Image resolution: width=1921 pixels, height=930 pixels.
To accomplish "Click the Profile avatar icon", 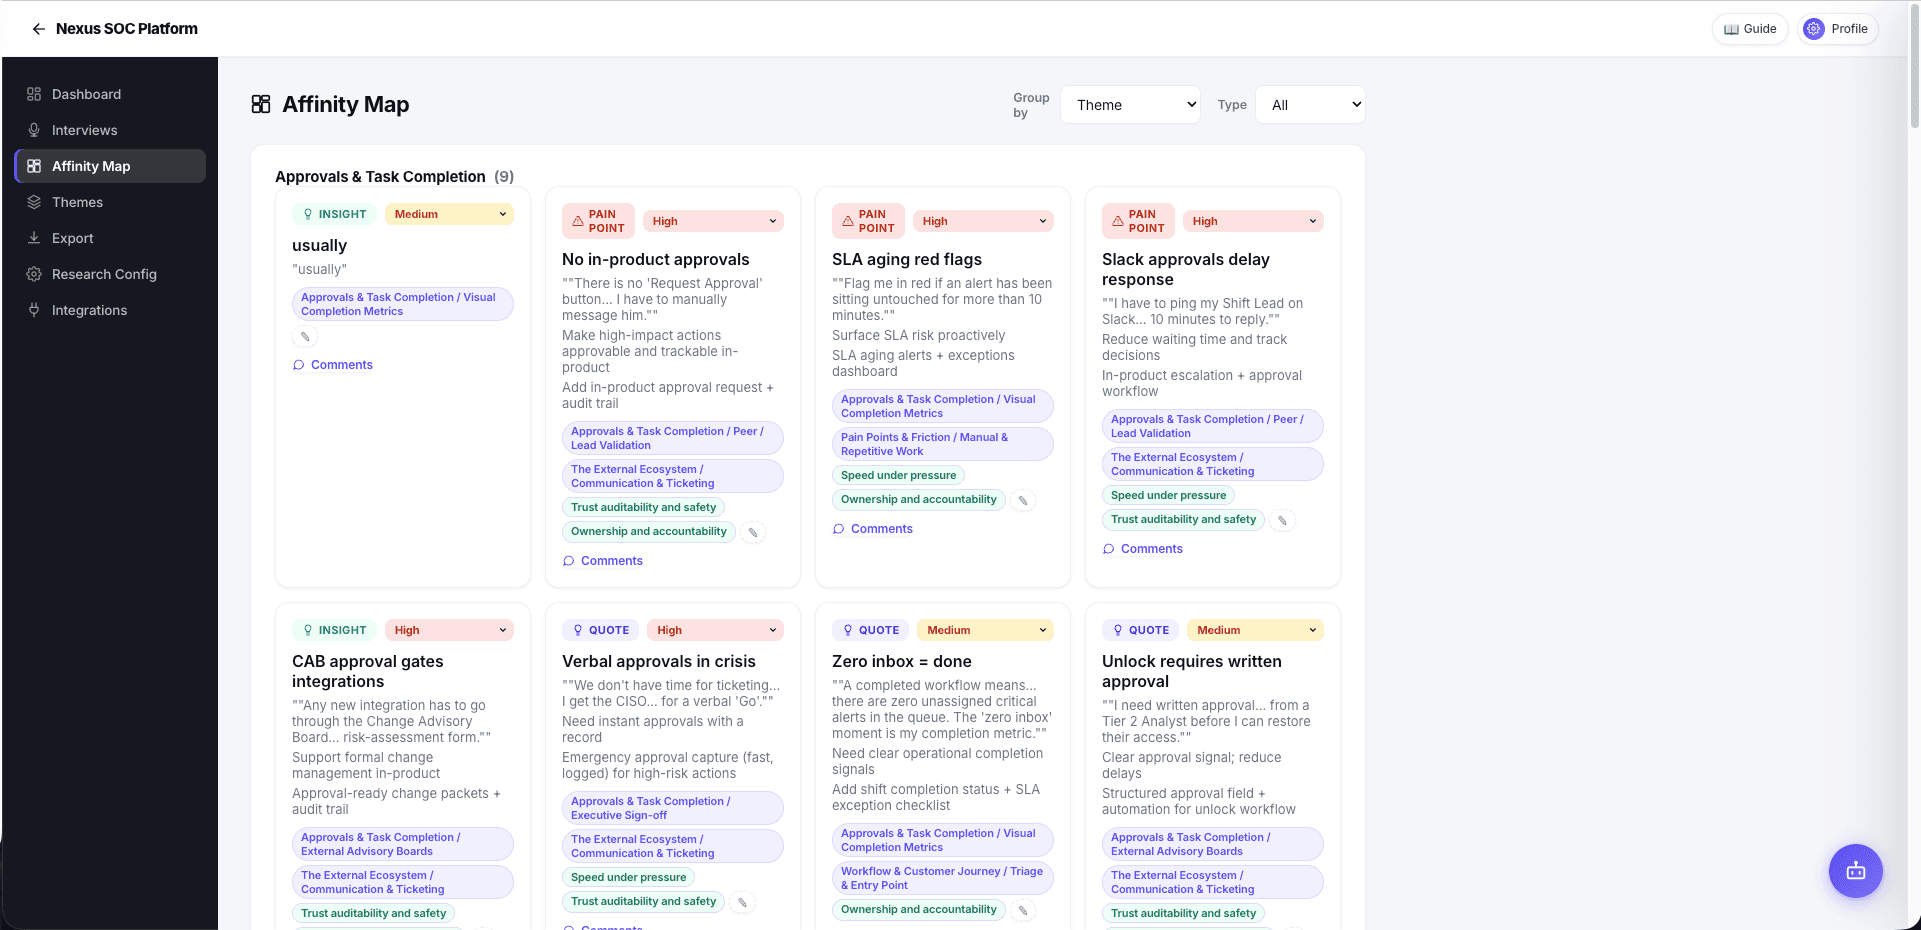I will 1814,29.
